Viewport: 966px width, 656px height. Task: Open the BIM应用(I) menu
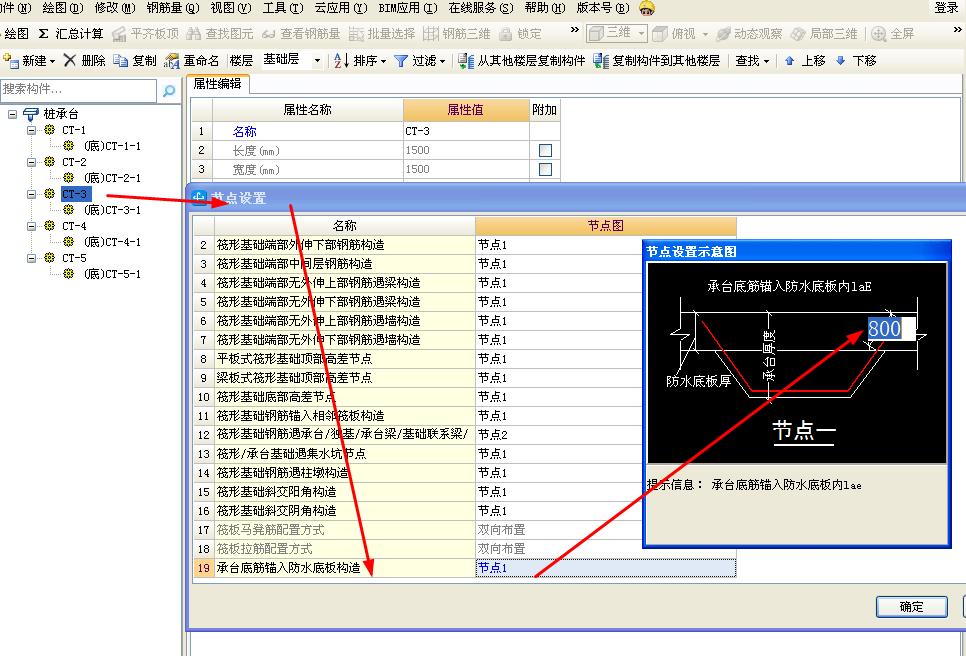click(407, 7)
